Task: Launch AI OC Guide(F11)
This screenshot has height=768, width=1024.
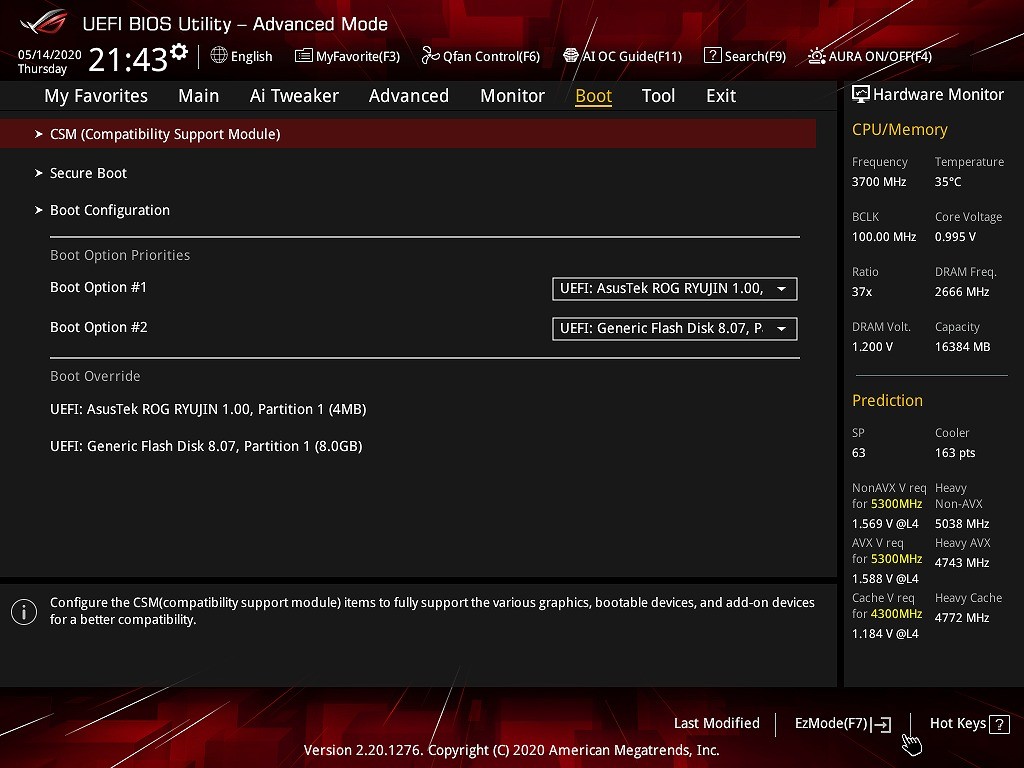Action: pyautogui.click(x=622, y=56)
